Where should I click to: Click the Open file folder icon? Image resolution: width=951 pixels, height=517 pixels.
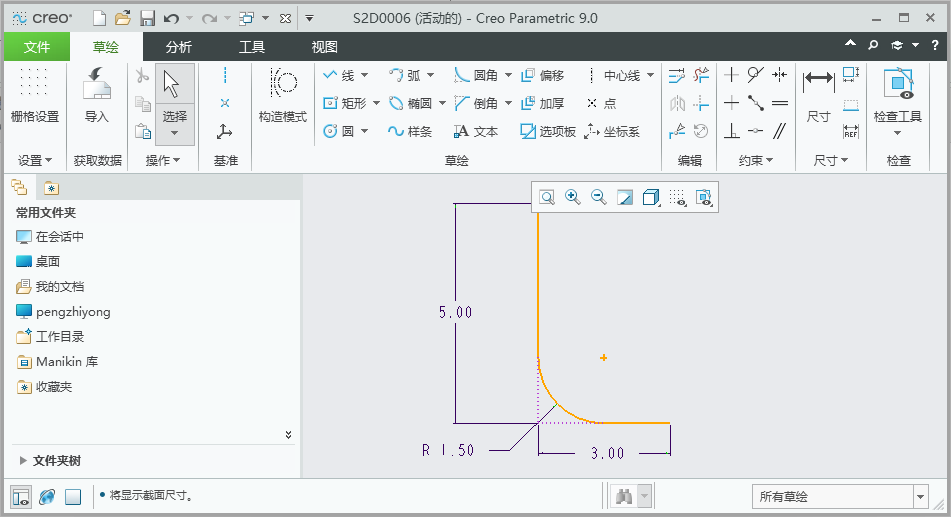coord(123,18)
